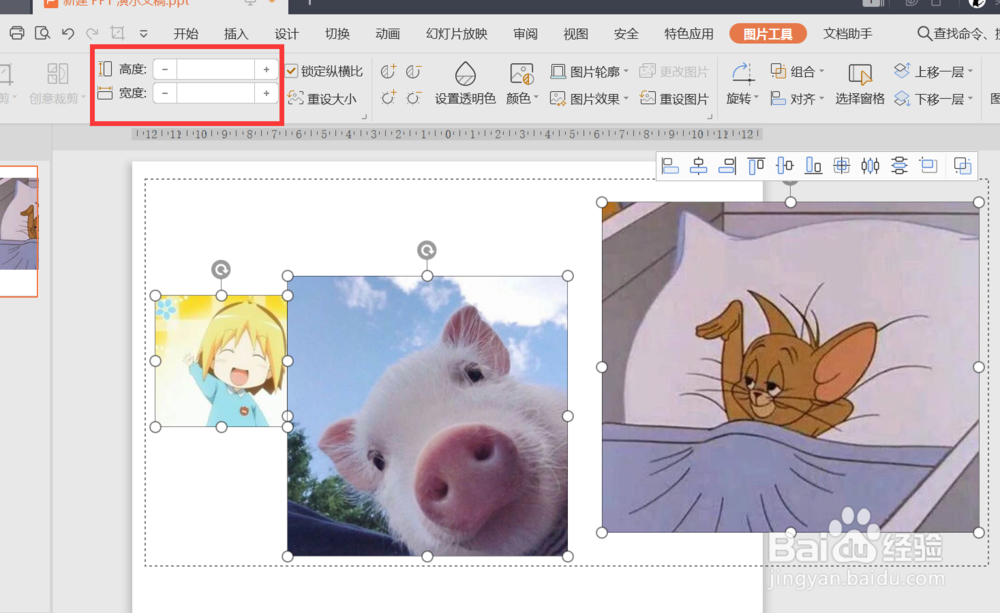Viewport: 1000px width, 613px height.
Task: Center horizontally in floating align toolbar
Action: point(699,166)
